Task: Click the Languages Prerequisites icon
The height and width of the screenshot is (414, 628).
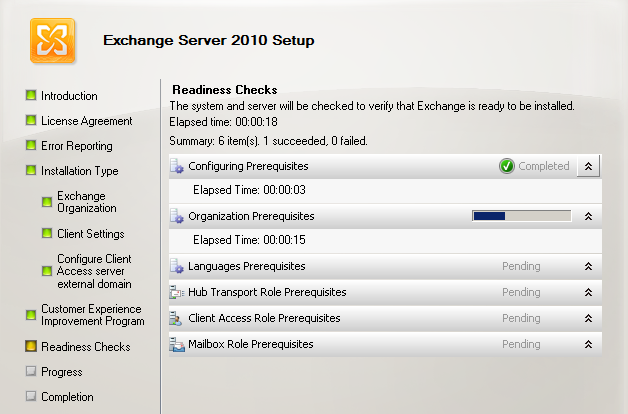Action: tap(177, 266)
